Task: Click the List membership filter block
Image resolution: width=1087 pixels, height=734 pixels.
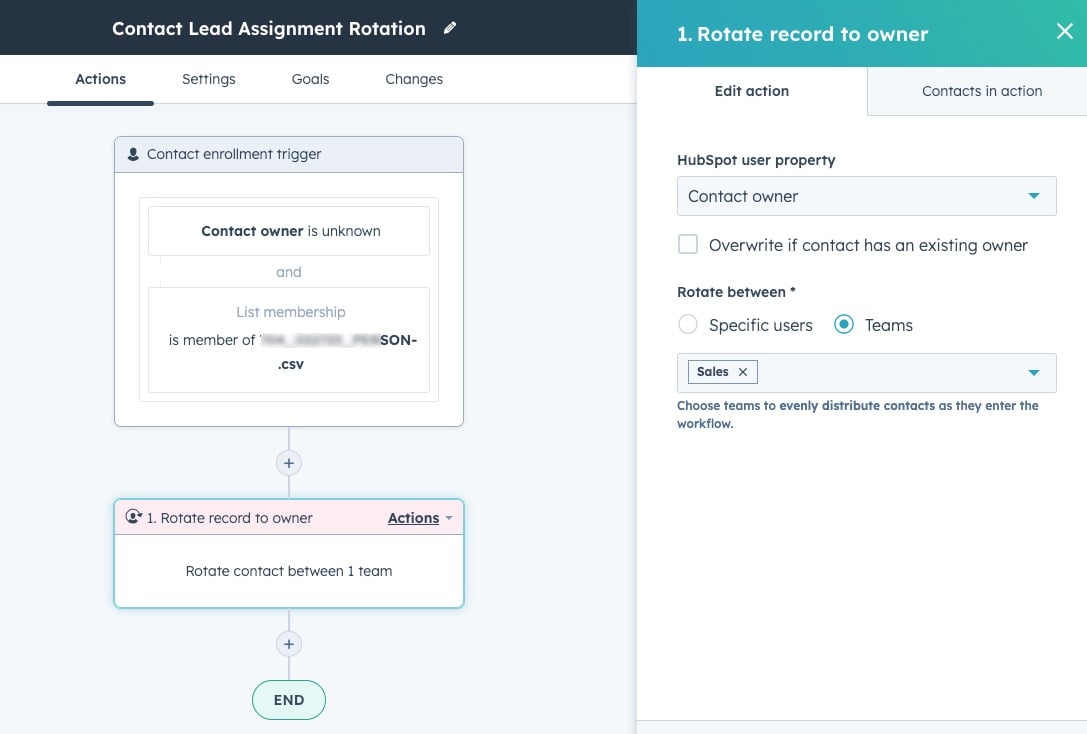Action: coord(288,337)
